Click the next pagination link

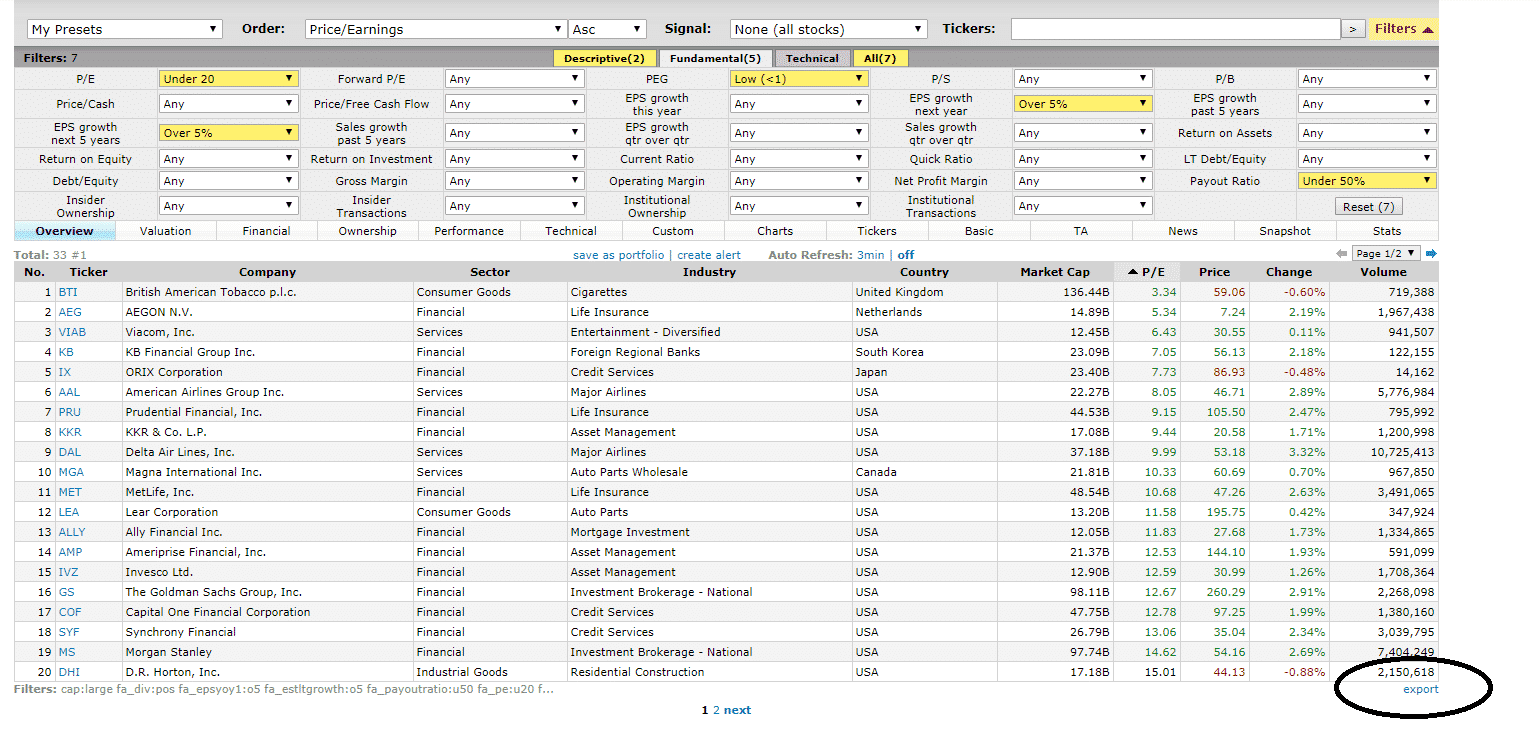[x=737, y=710]
